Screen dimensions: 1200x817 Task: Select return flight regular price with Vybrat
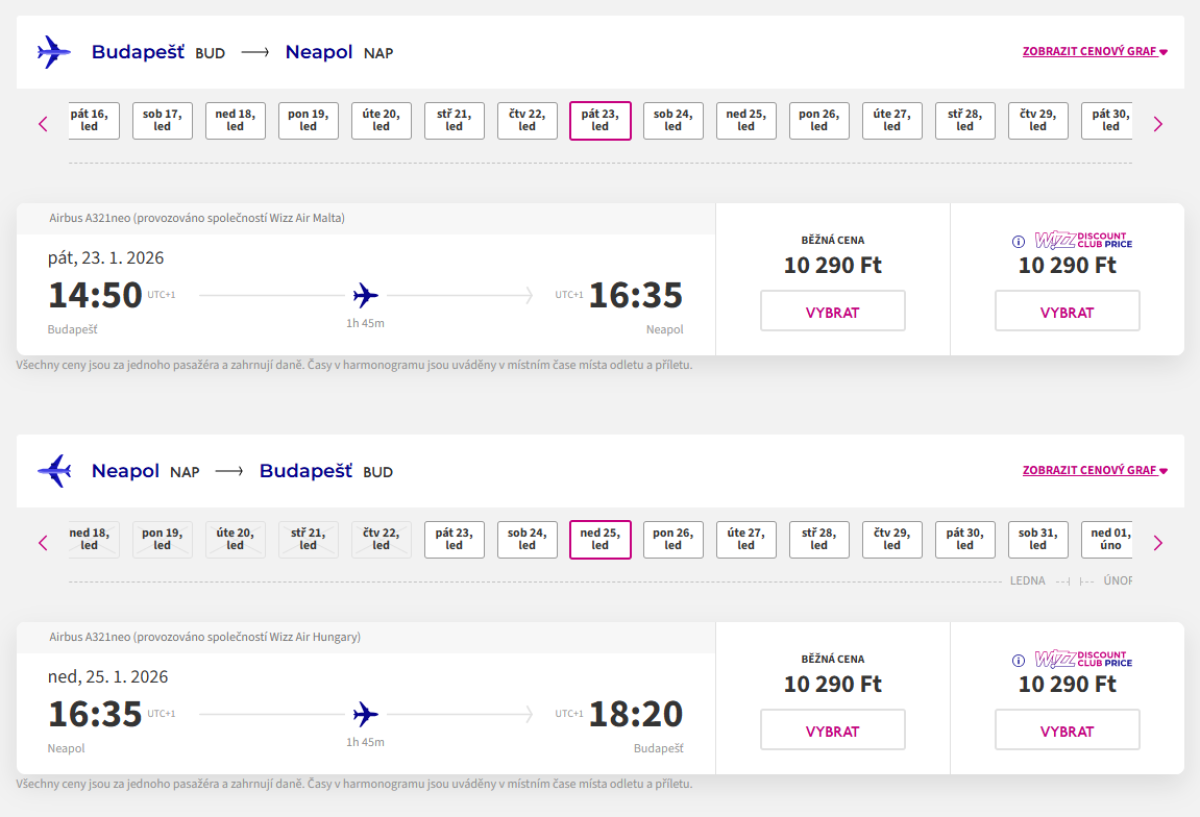tap(832, 730)
